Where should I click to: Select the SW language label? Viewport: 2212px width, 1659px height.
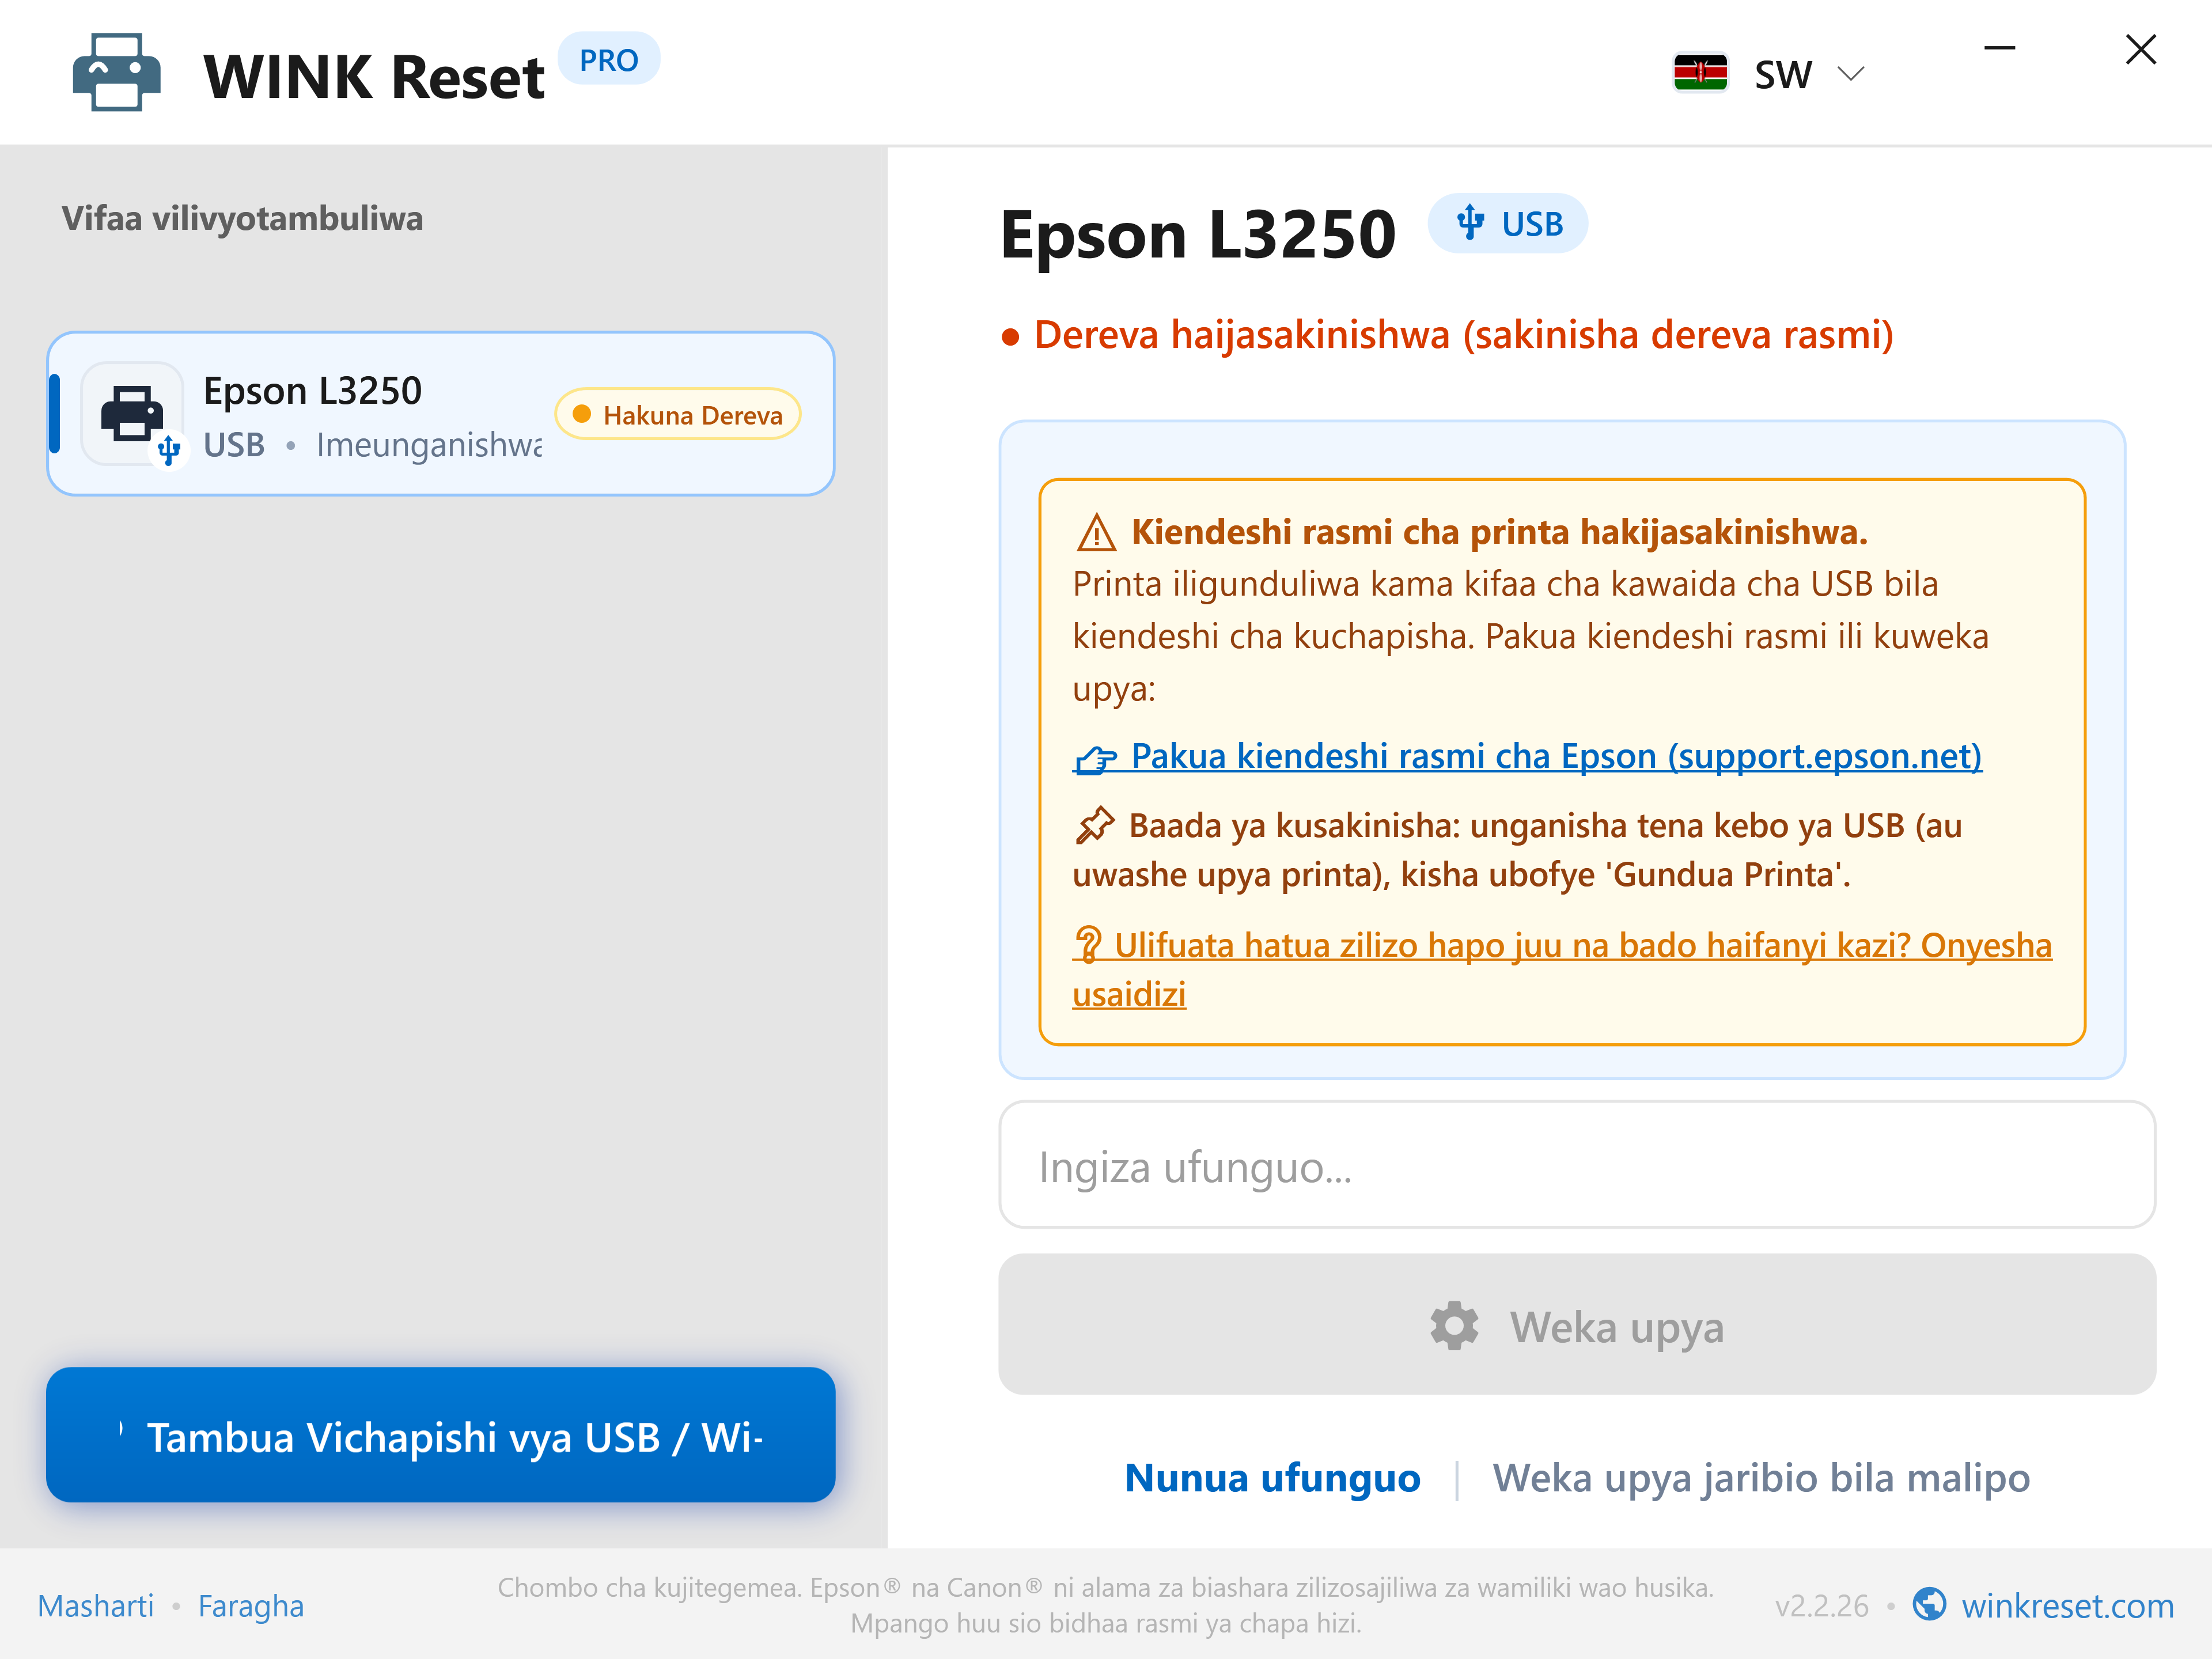[x=1782, y=74]
